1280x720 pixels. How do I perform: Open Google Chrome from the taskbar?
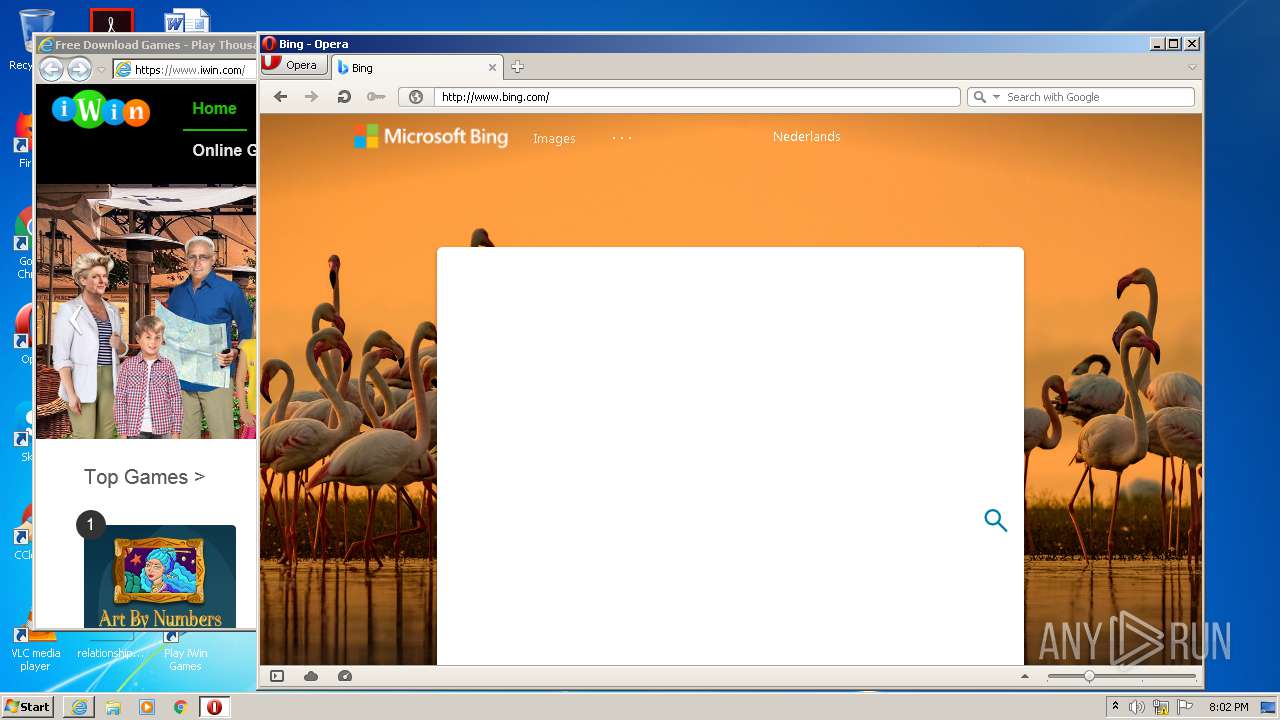pyautogui.click(x=181, y=707)
